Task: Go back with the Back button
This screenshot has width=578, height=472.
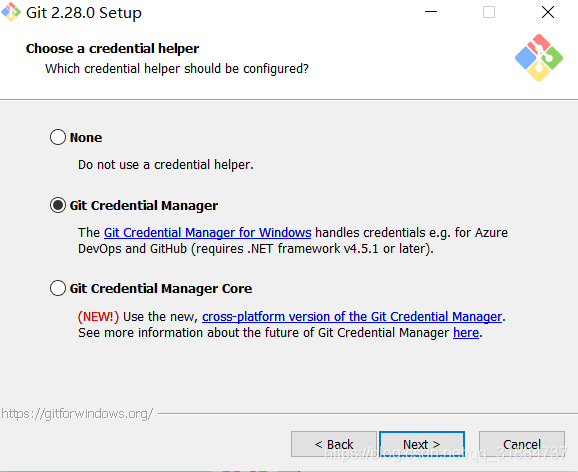Action: coord(334,444)
